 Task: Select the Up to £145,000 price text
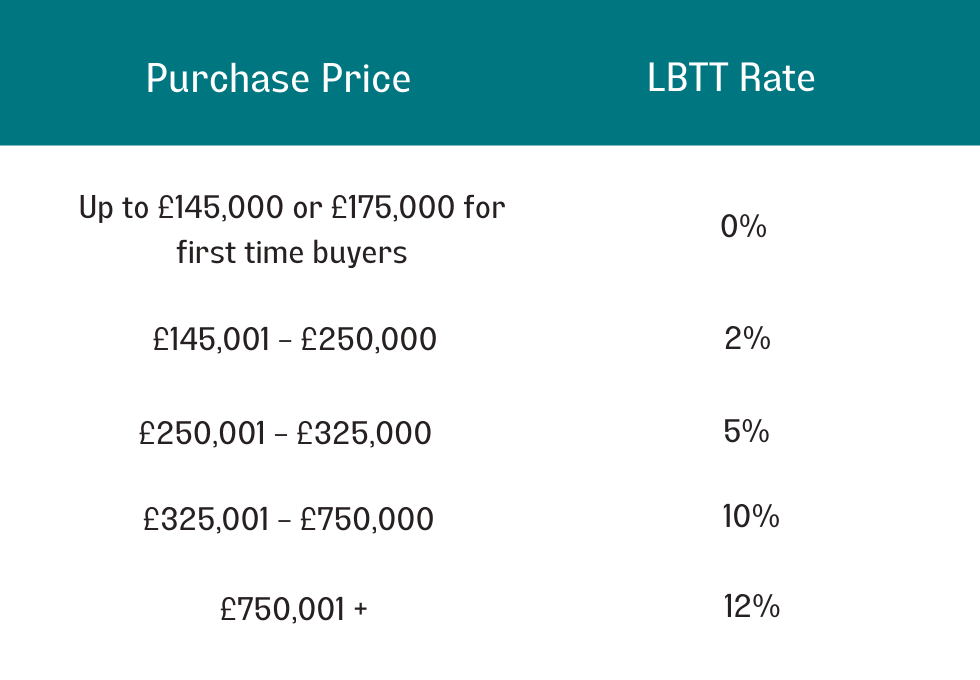pos(181,208)
